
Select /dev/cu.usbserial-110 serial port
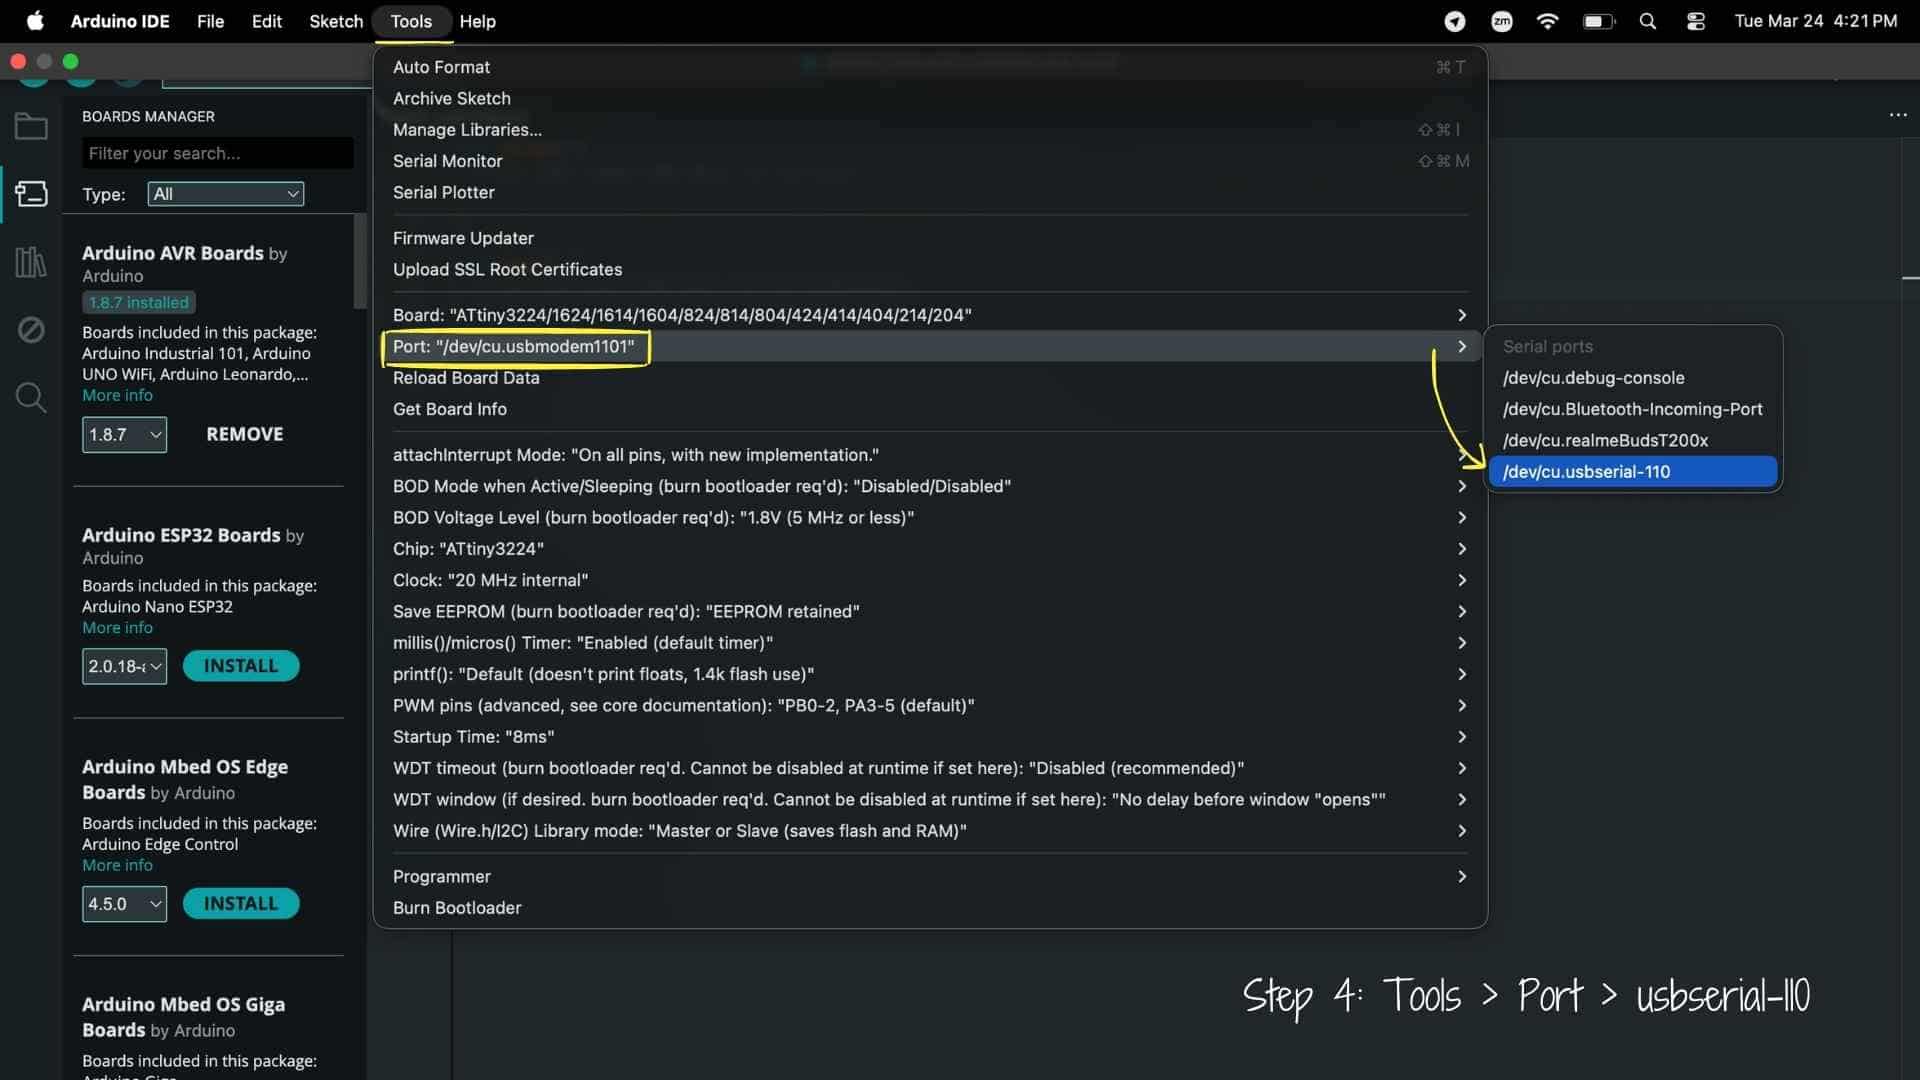pos(1632,472)
